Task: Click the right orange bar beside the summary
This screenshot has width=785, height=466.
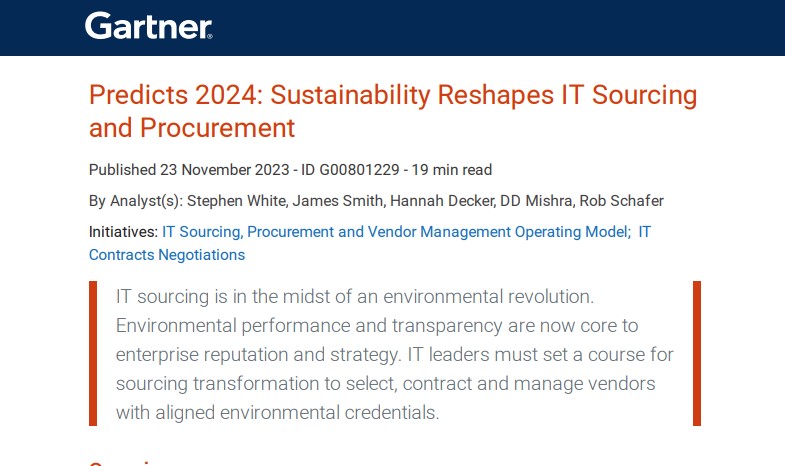Action: pyautogui.click(x=697, y=354)
